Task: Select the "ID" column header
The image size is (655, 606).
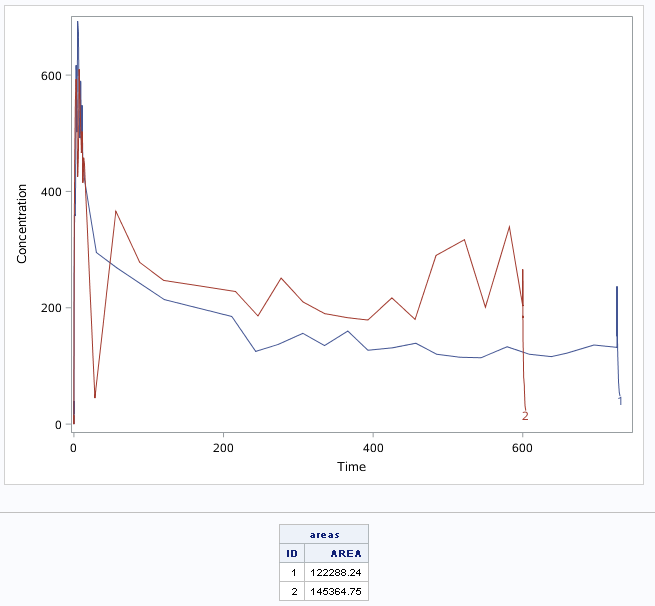Action: pyautogui.click(x=292, y=553)
